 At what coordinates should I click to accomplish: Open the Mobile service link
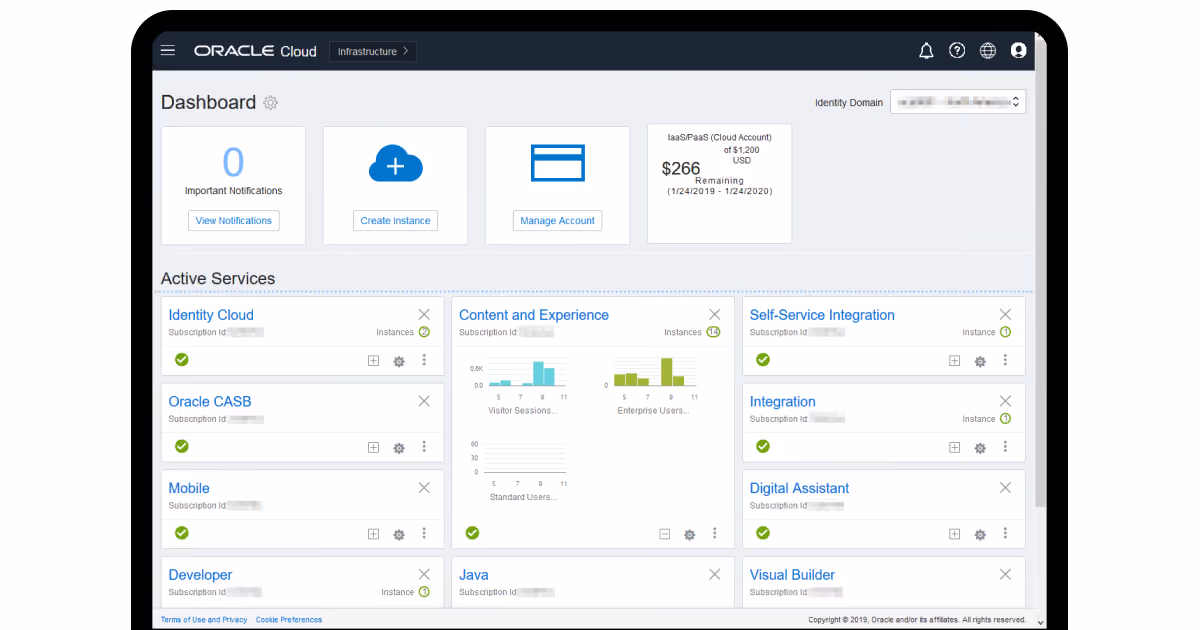[x=189, y=488]
